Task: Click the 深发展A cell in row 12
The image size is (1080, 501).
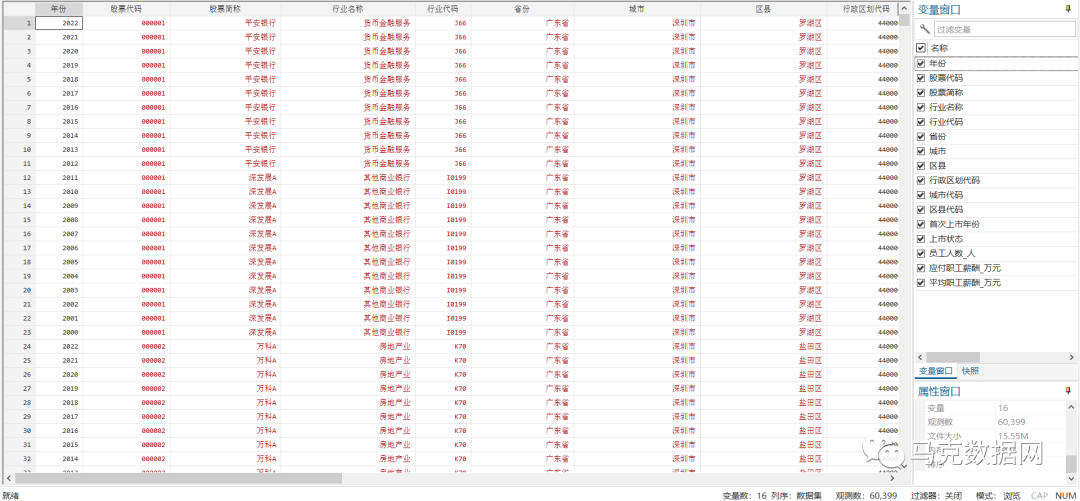Action: (225, 178)
